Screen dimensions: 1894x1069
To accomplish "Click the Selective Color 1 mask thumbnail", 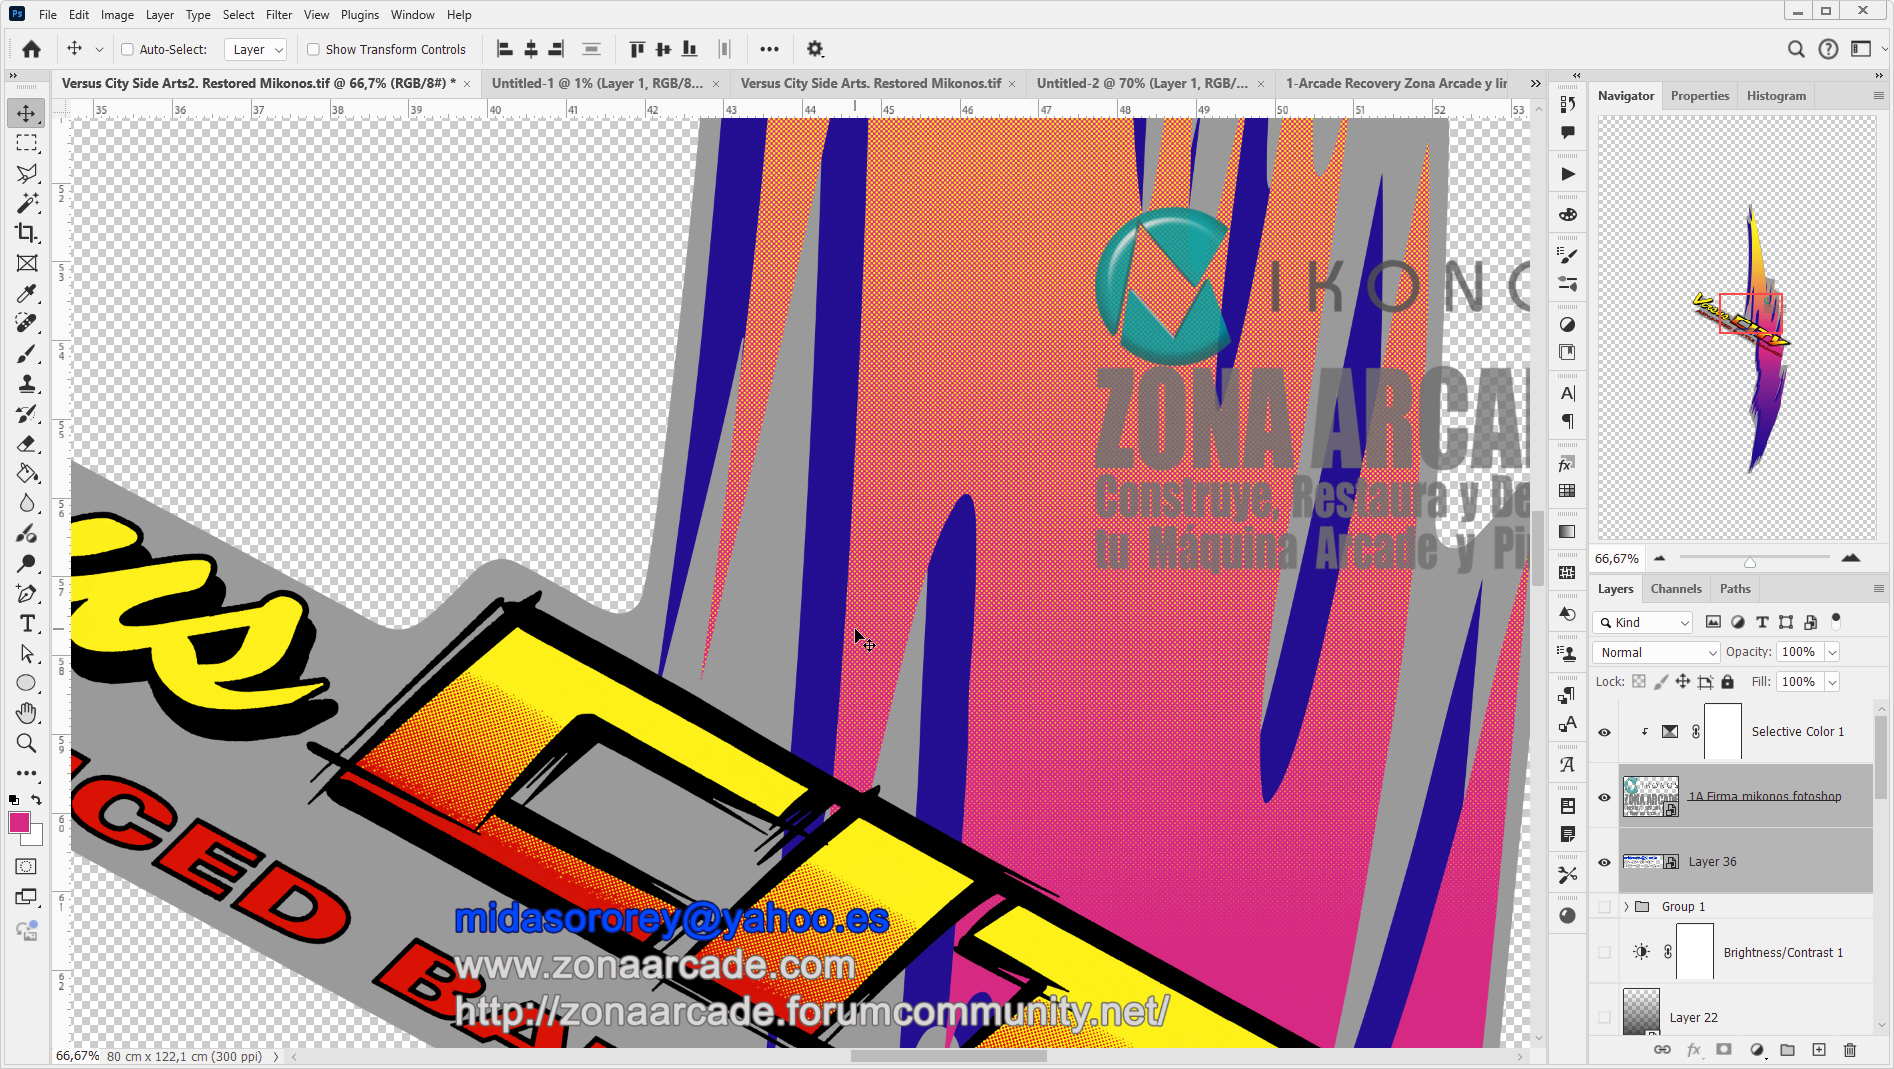I will pos(1722,732).
